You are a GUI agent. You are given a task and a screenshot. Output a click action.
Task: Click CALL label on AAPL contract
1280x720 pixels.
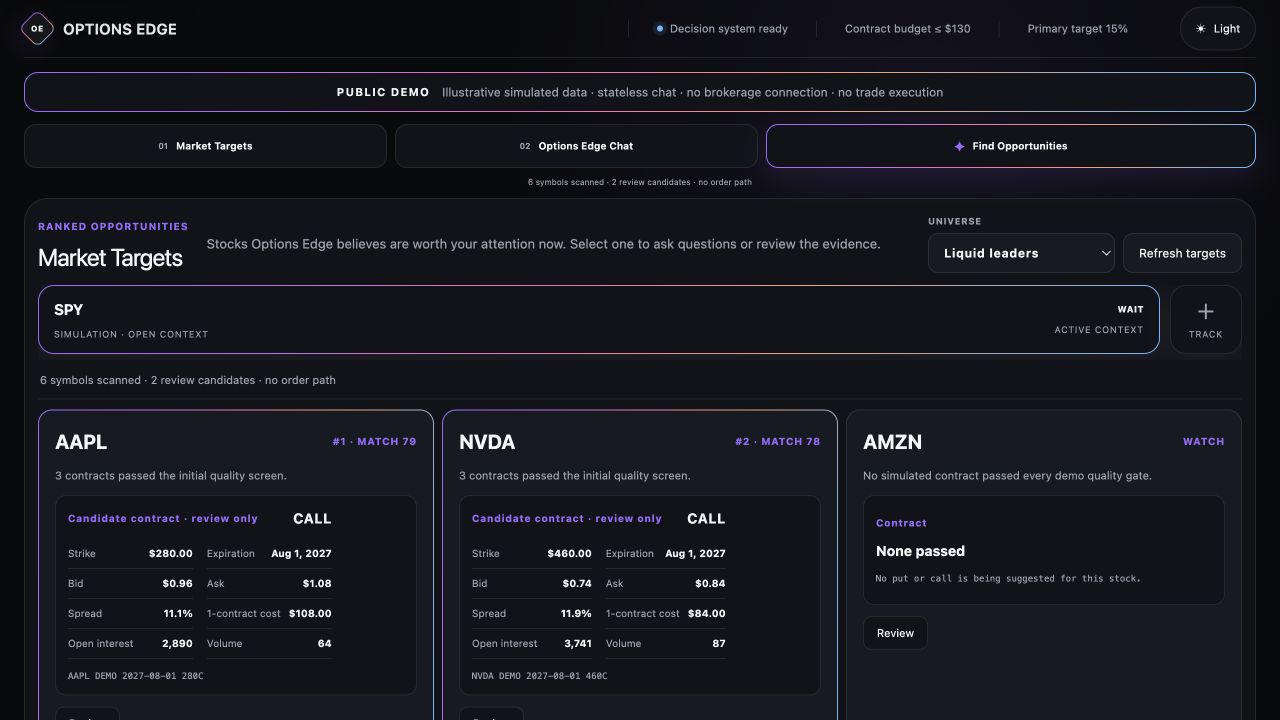point(312,518)
